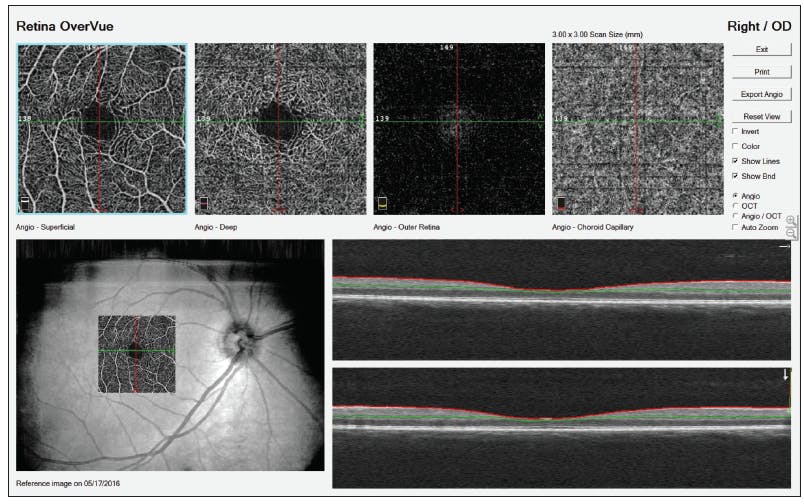Enable the Invert checkbox
Viewport: 804px width, 504px height.
(736, 131)
